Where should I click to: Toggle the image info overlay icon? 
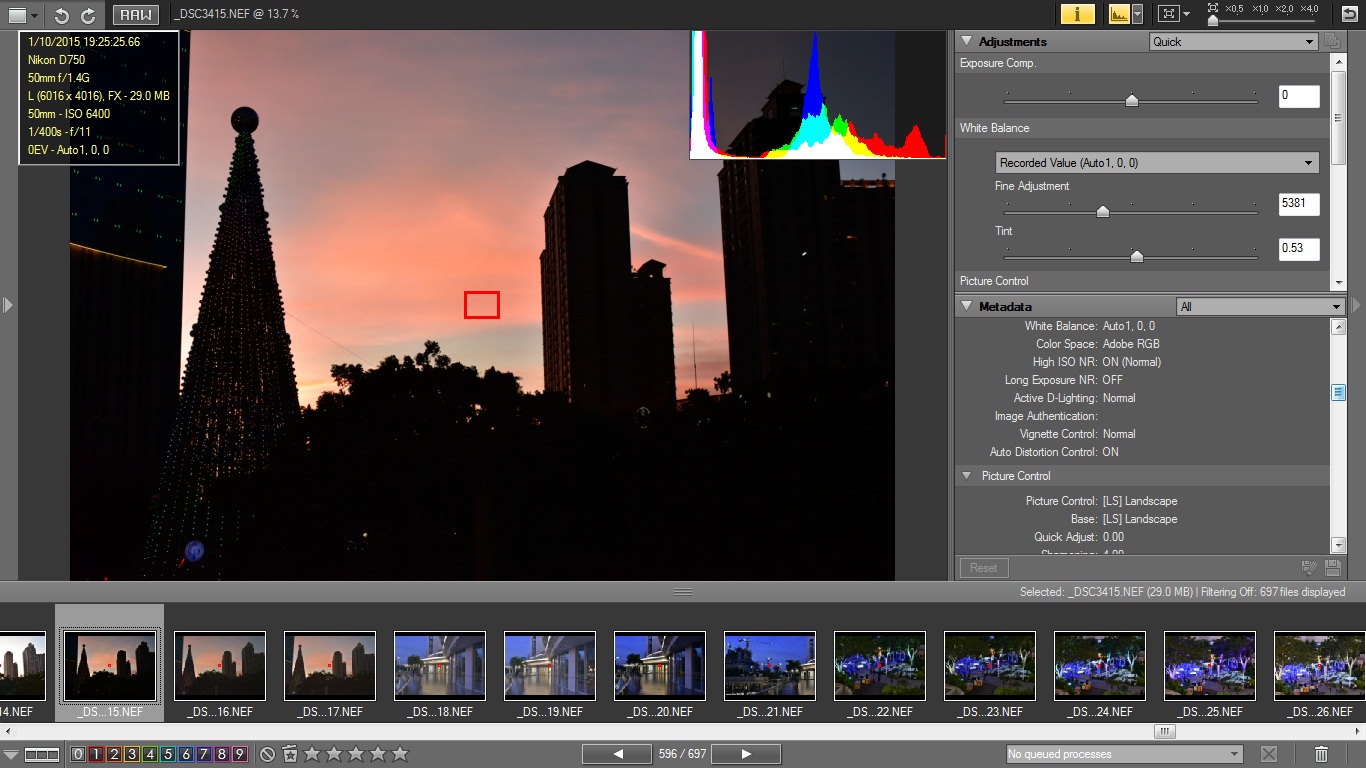1077,14
